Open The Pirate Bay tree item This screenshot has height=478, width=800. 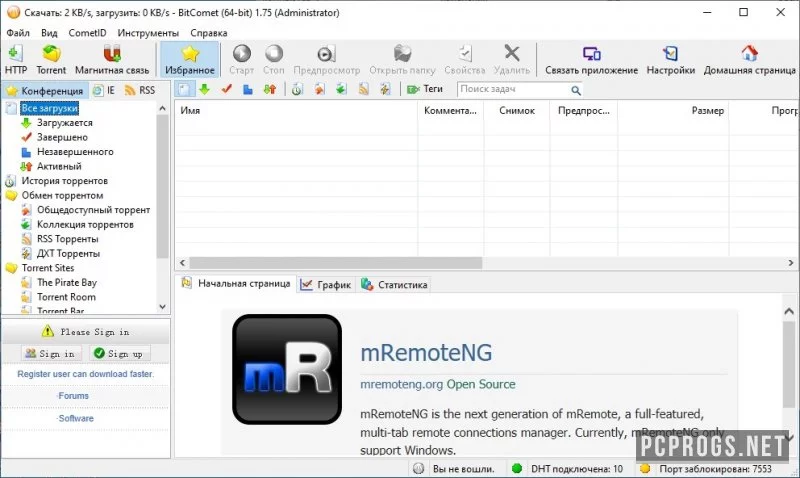[x=67, y=282]
